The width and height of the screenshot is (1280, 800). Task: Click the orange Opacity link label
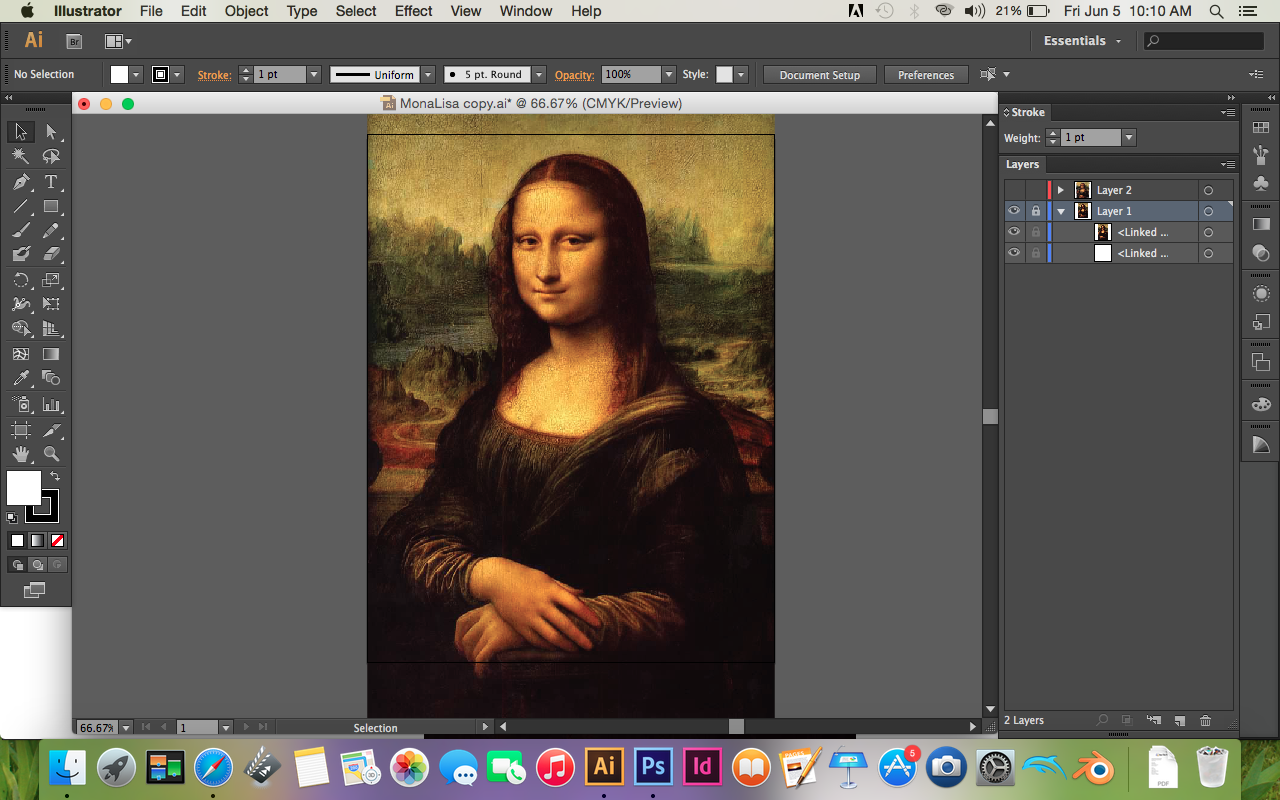(574, 75)
